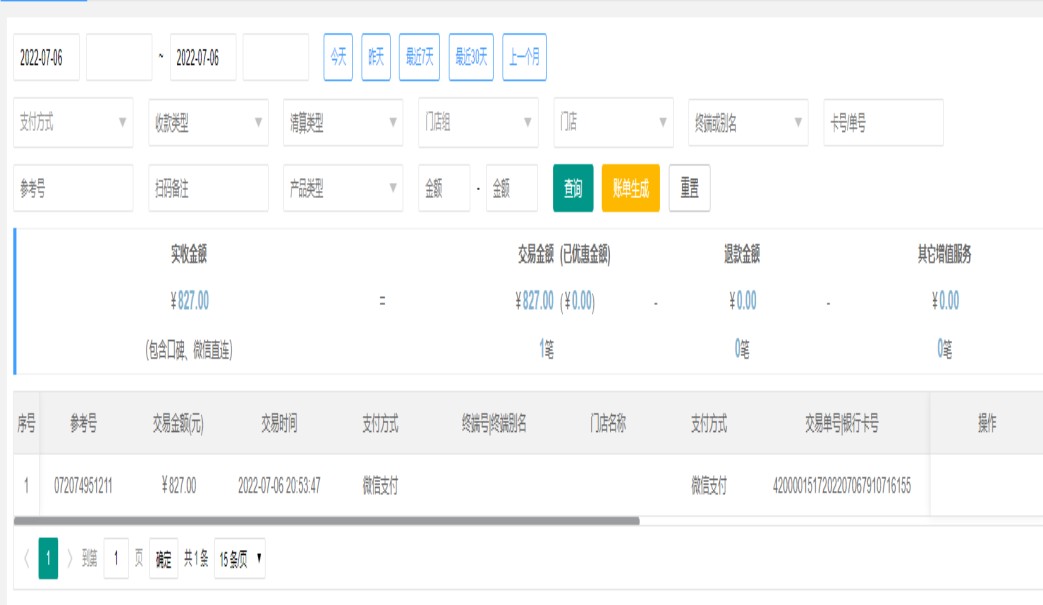Click the start date field 2022-07-06
The width and height of the screenshot is (1043, 605).
pos(46,58)
